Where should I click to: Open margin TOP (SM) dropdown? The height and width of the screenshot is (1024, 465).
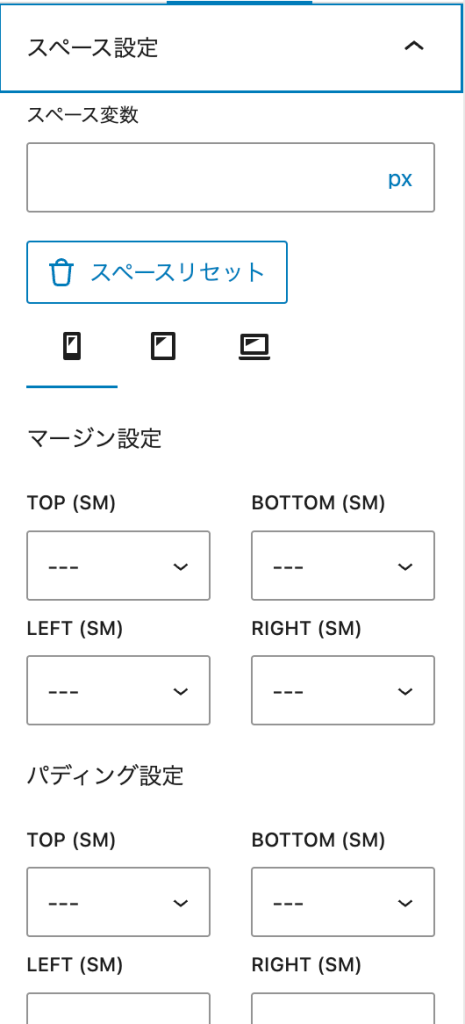[118, 566]
